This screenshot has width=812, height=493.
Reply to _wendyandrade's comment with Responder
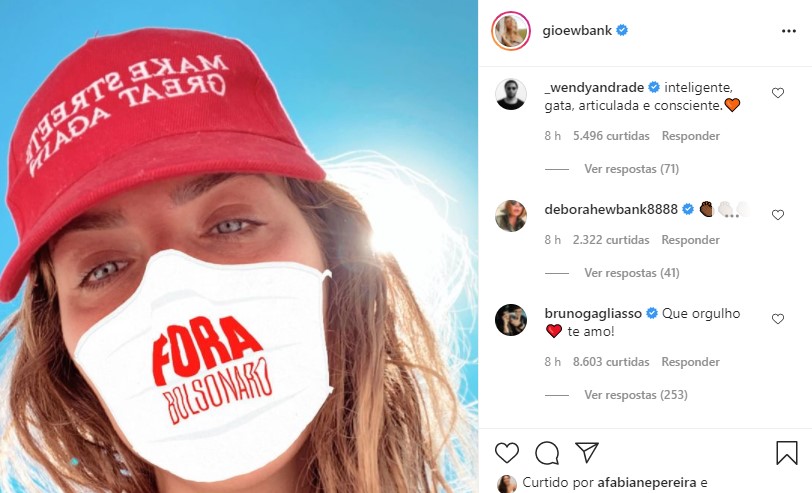coord(690,136)
